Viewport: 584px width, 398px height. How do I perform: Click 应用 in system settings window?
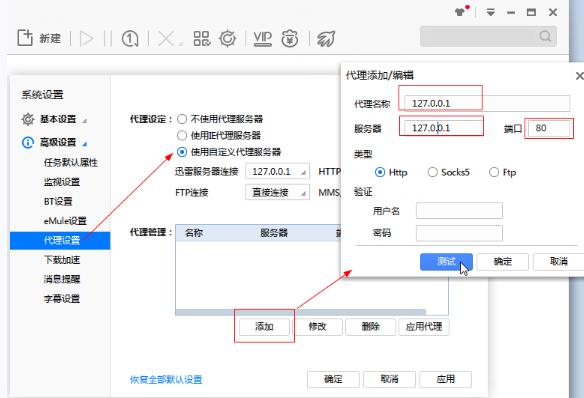445,379
